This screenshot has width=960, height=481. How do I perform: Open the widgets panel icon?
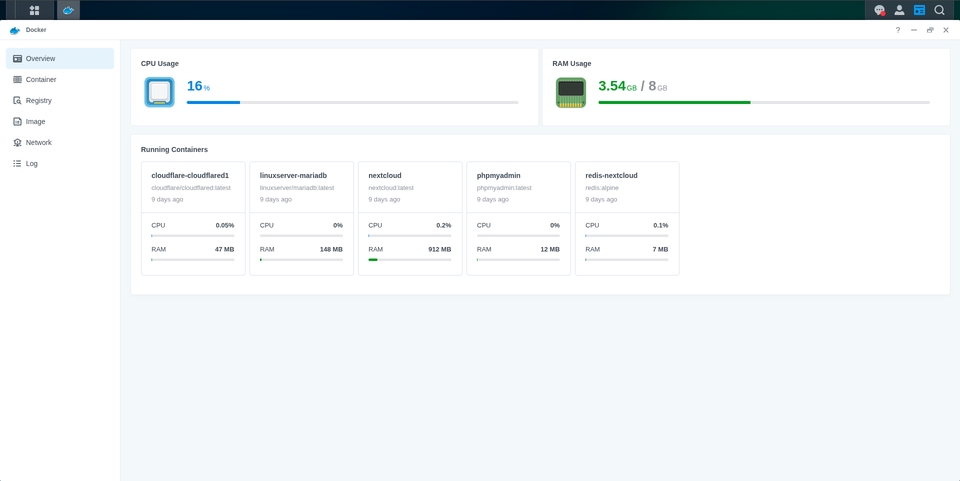point(919,10)
